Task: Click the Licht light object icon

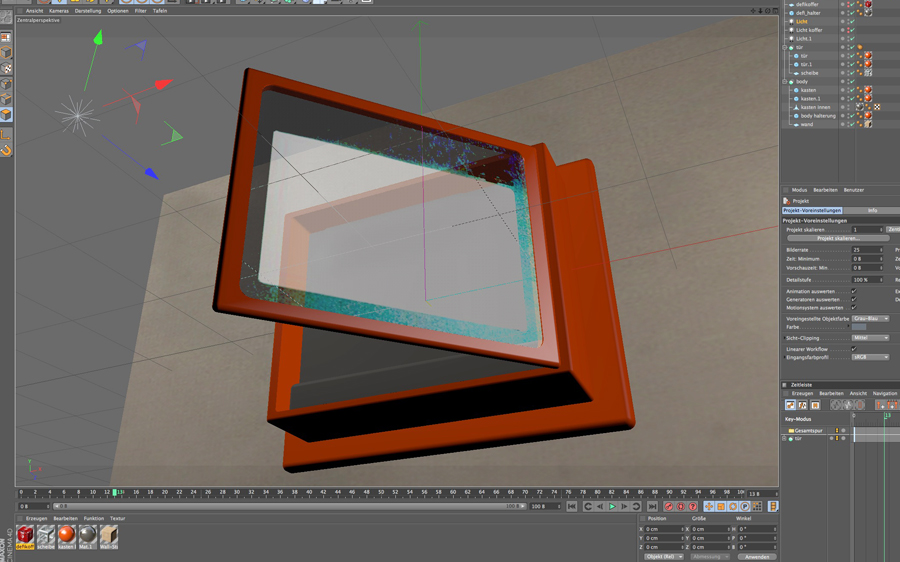Action: (791, 21)
